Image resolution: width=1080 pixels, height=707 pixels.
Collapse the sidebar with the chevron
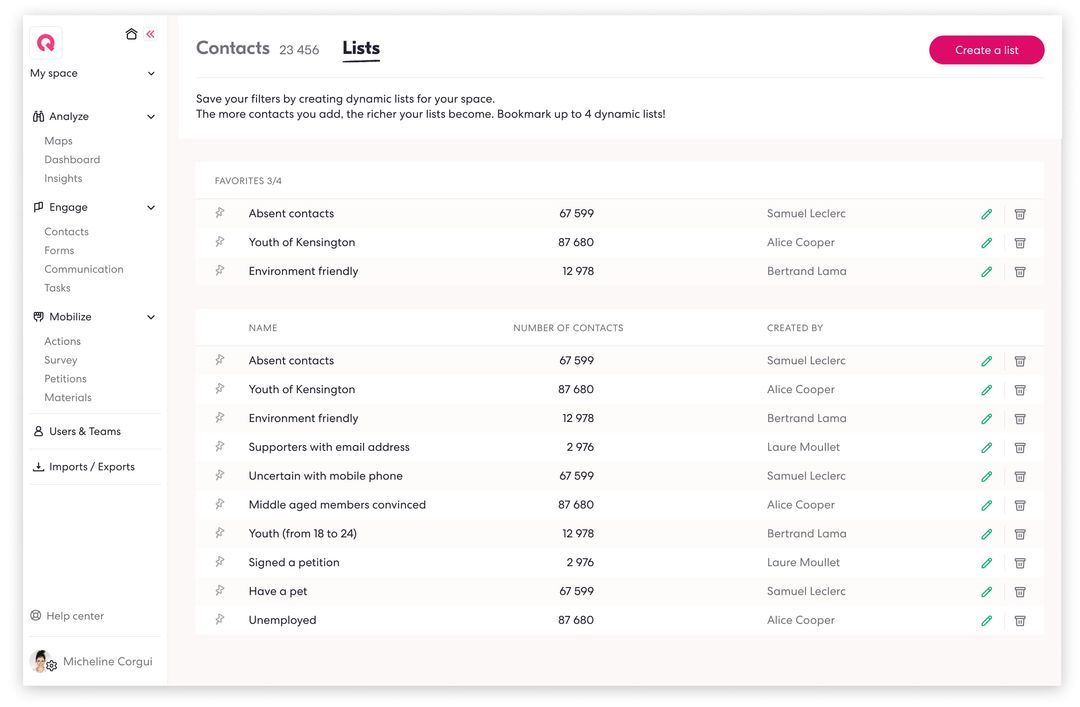[x=147, y=31]
